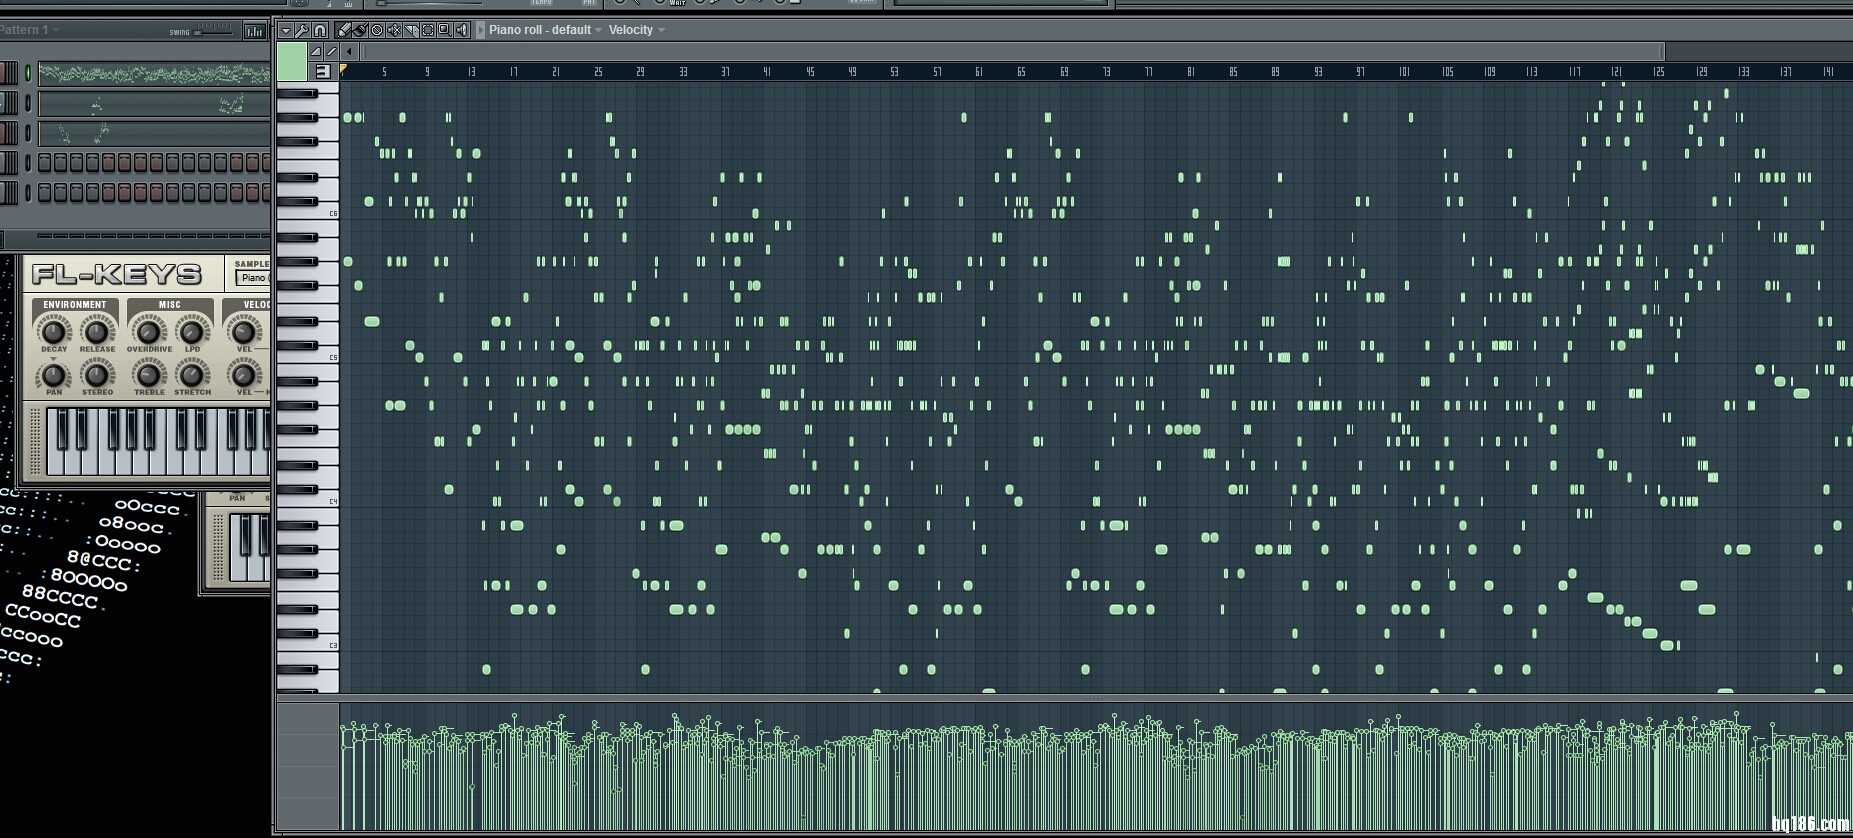
Task: Open the 'Piano roll - default' target dropdown
Action: point(545,30)
